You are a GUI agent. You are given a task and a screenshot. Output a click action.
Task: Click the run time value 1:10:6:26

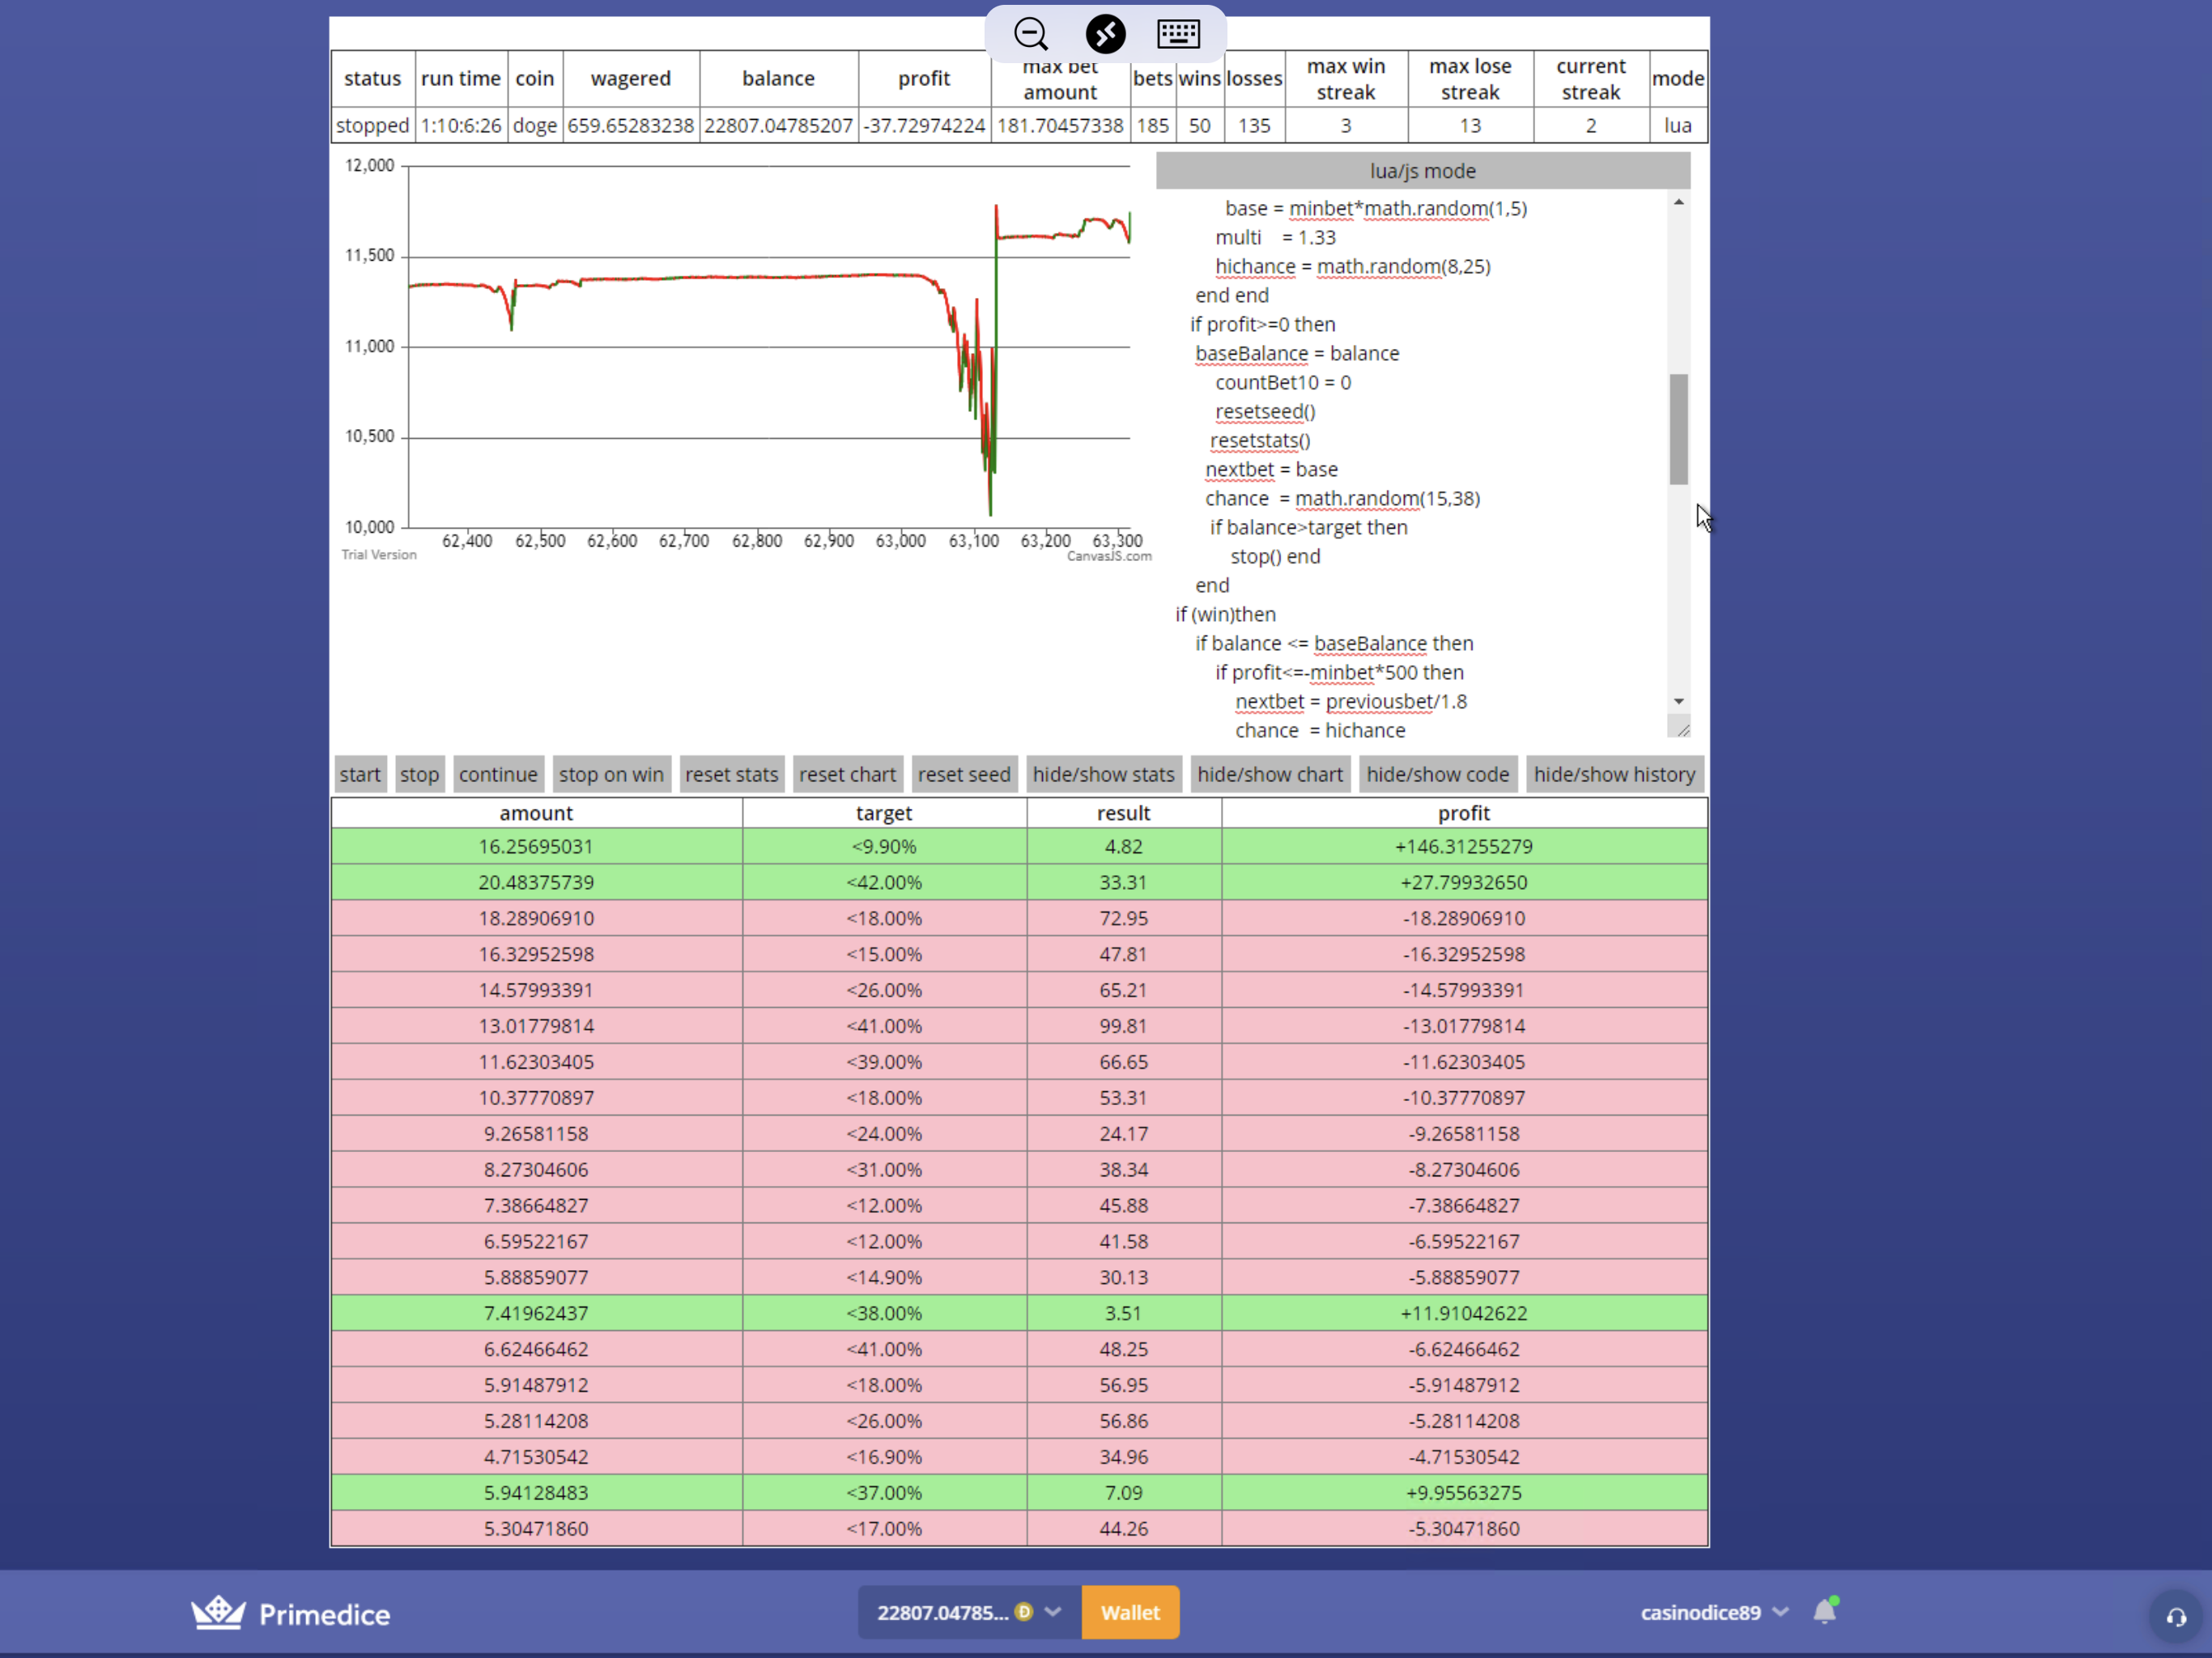point(461,126)
